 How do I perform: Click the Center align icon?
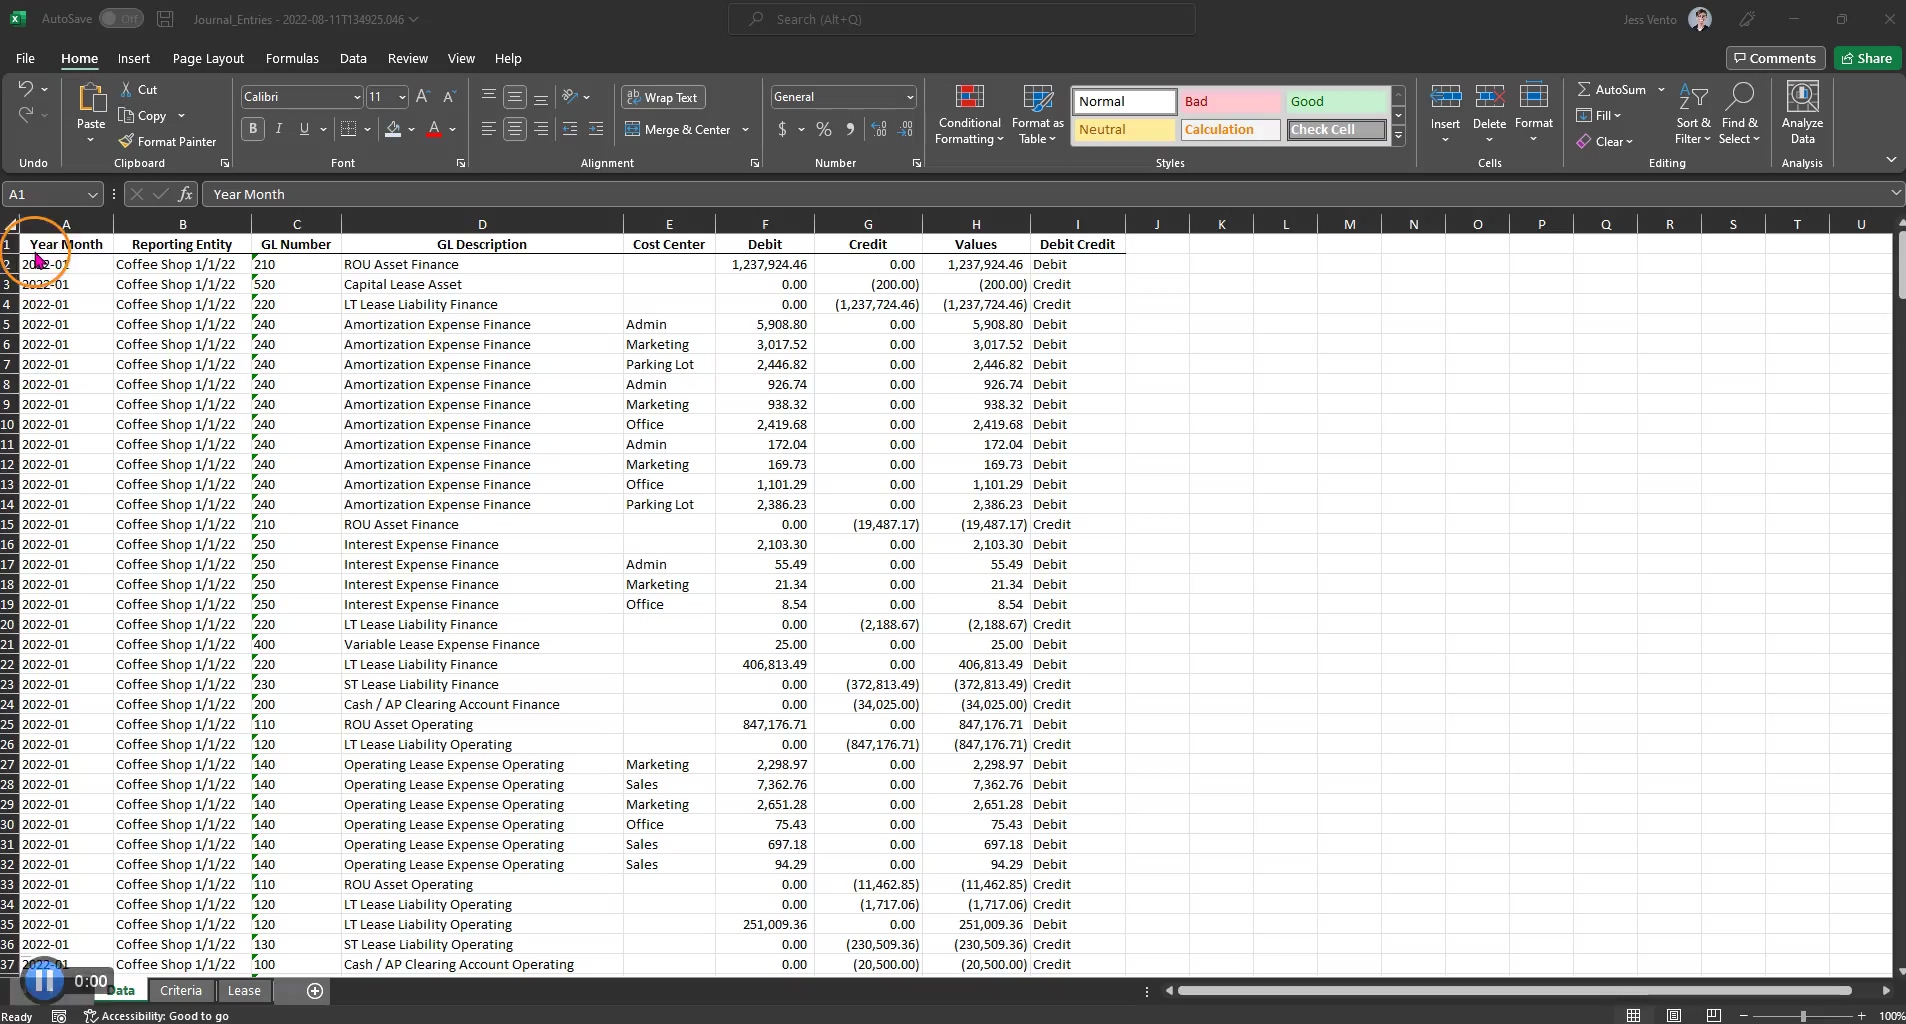[x=515, y=129]
